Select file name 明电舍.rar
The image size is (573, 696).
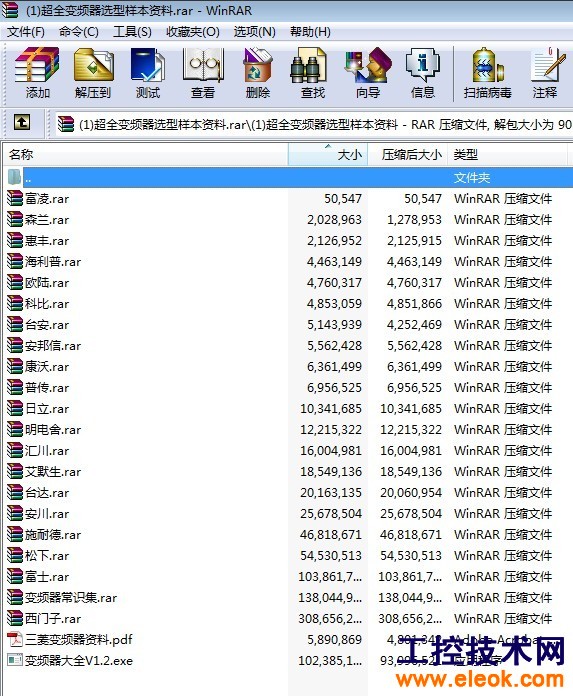tap(53, 430)
